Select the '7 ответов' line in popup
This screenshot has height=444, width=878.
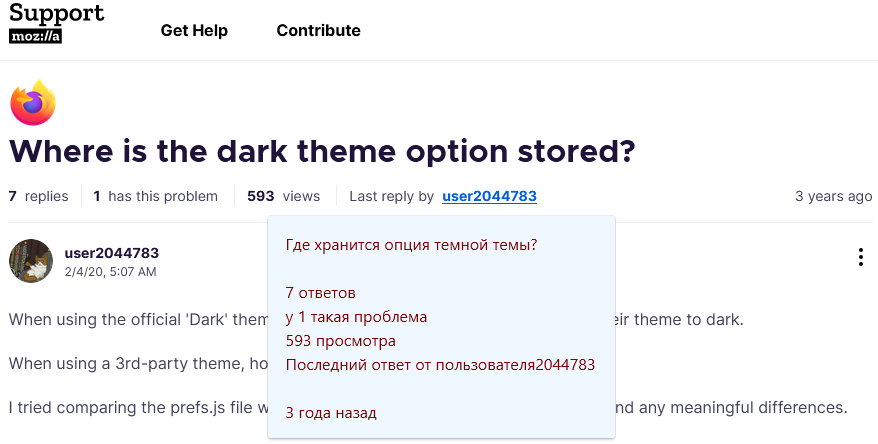[320, 293]
